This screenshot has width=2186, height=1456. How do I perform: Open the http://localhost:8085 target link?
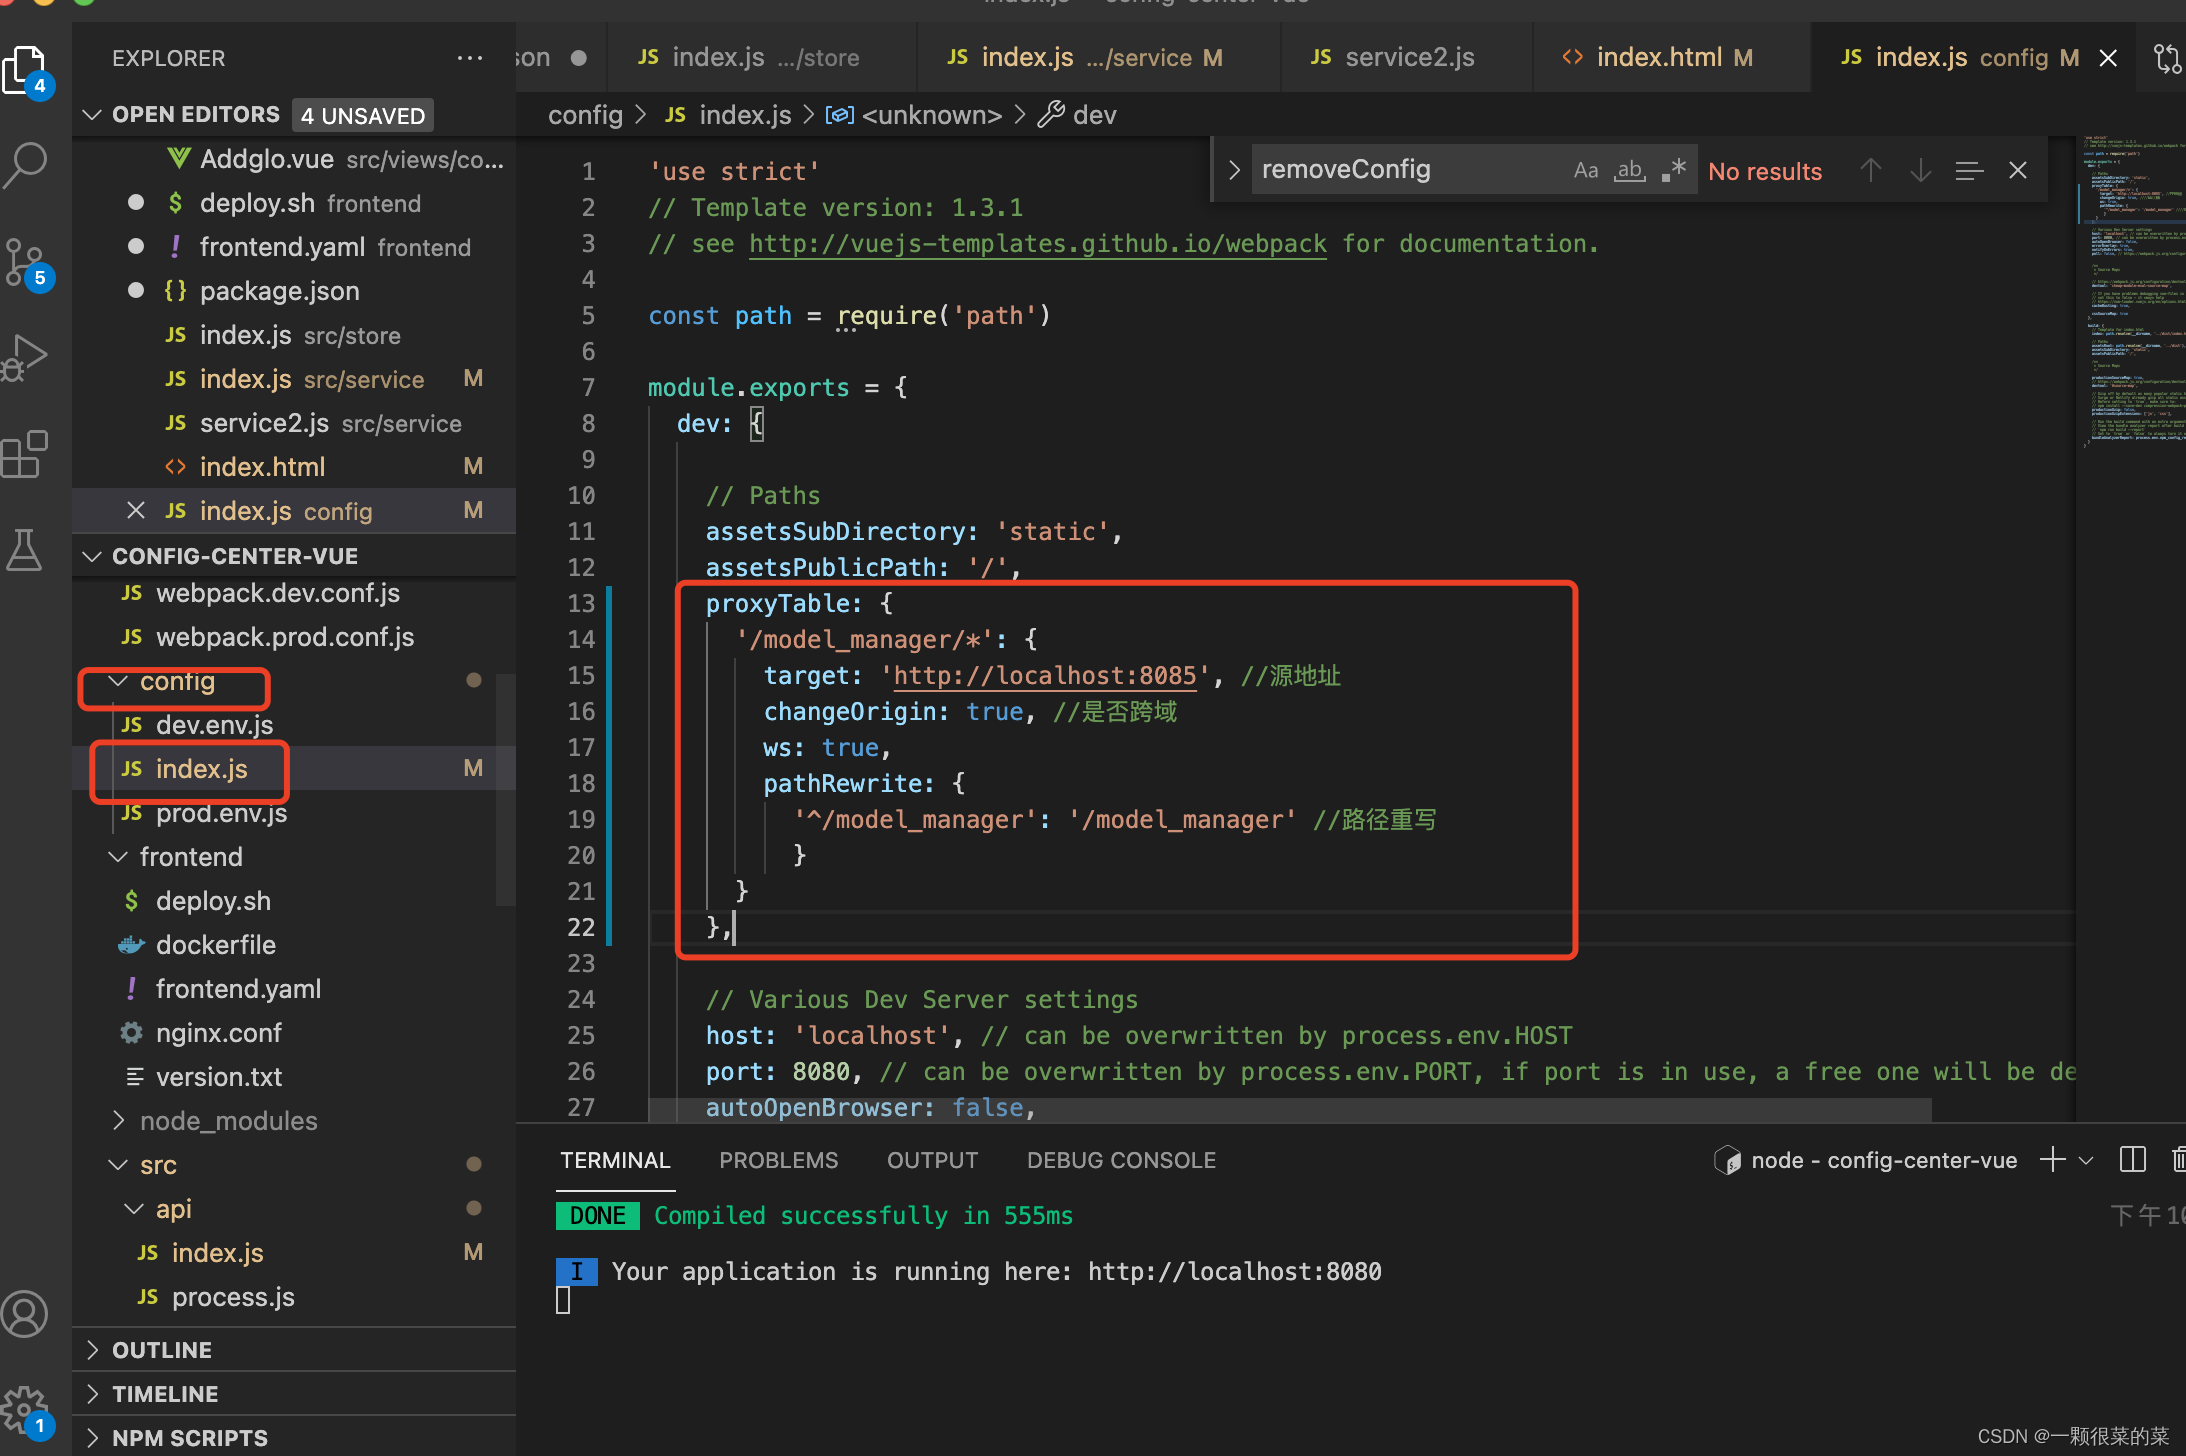(1045, 676)
